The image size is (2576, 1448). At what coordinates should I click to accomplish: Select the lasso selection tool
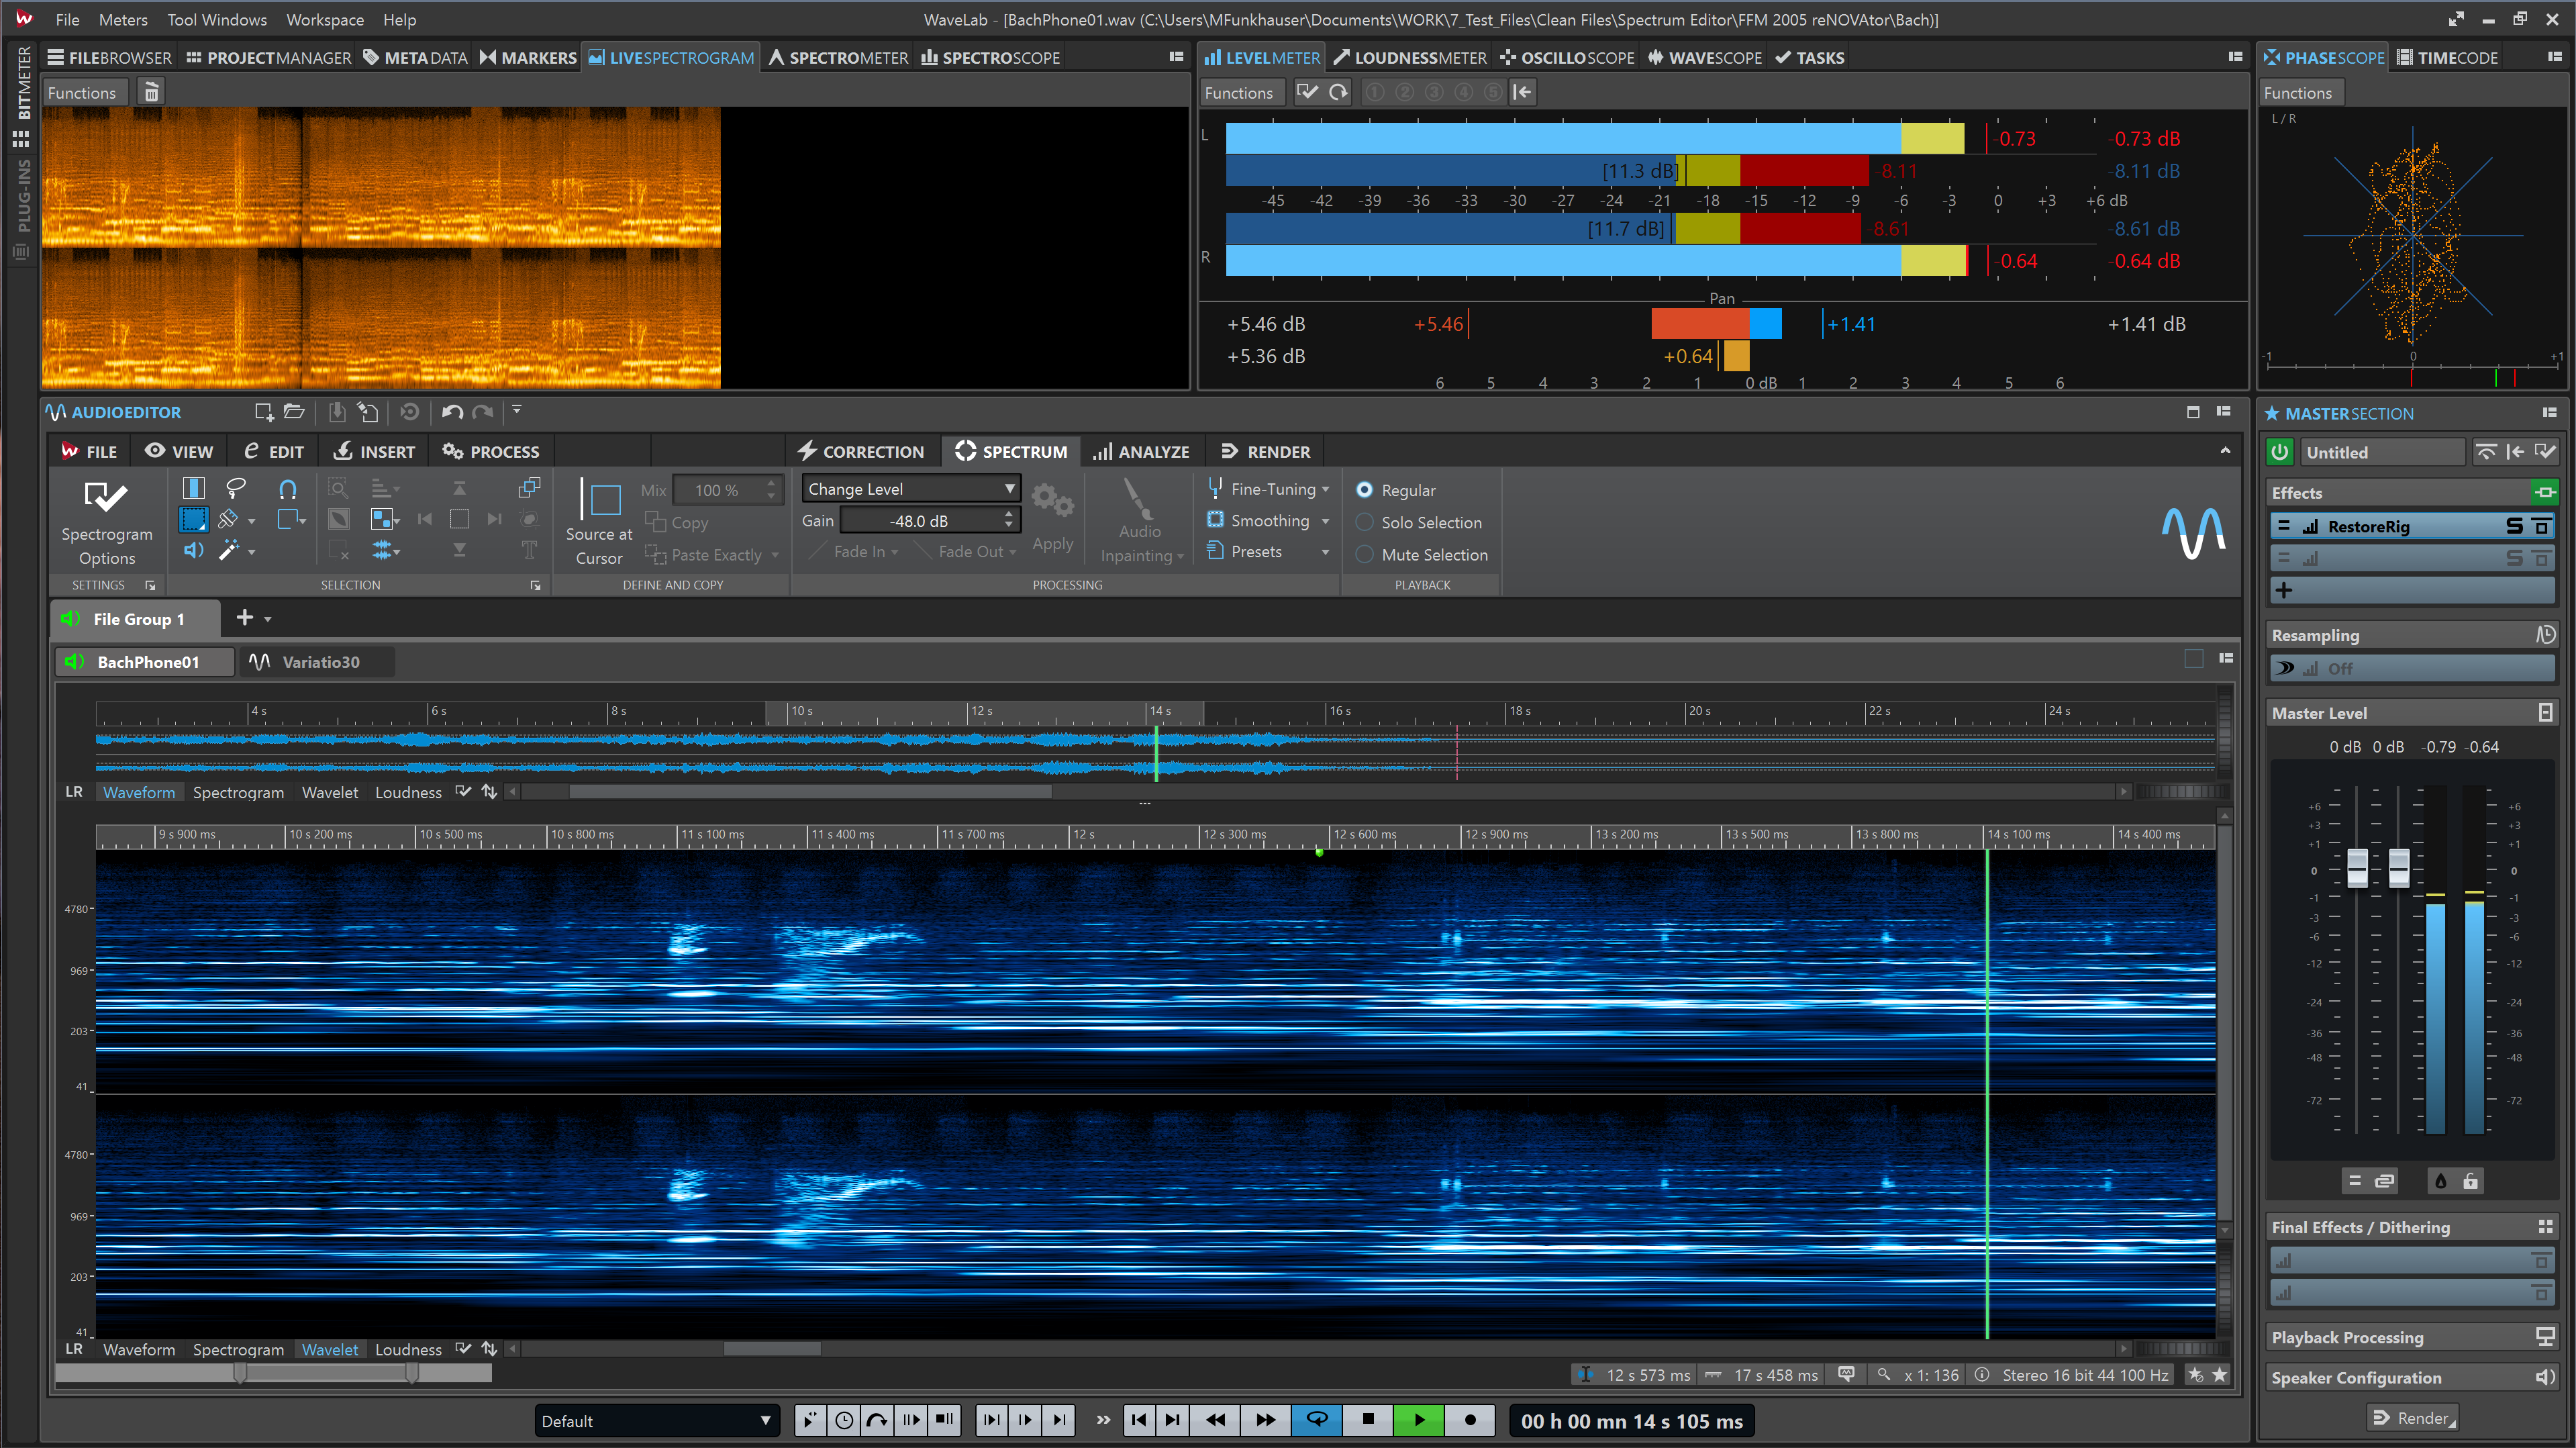[x=236, y=487]
